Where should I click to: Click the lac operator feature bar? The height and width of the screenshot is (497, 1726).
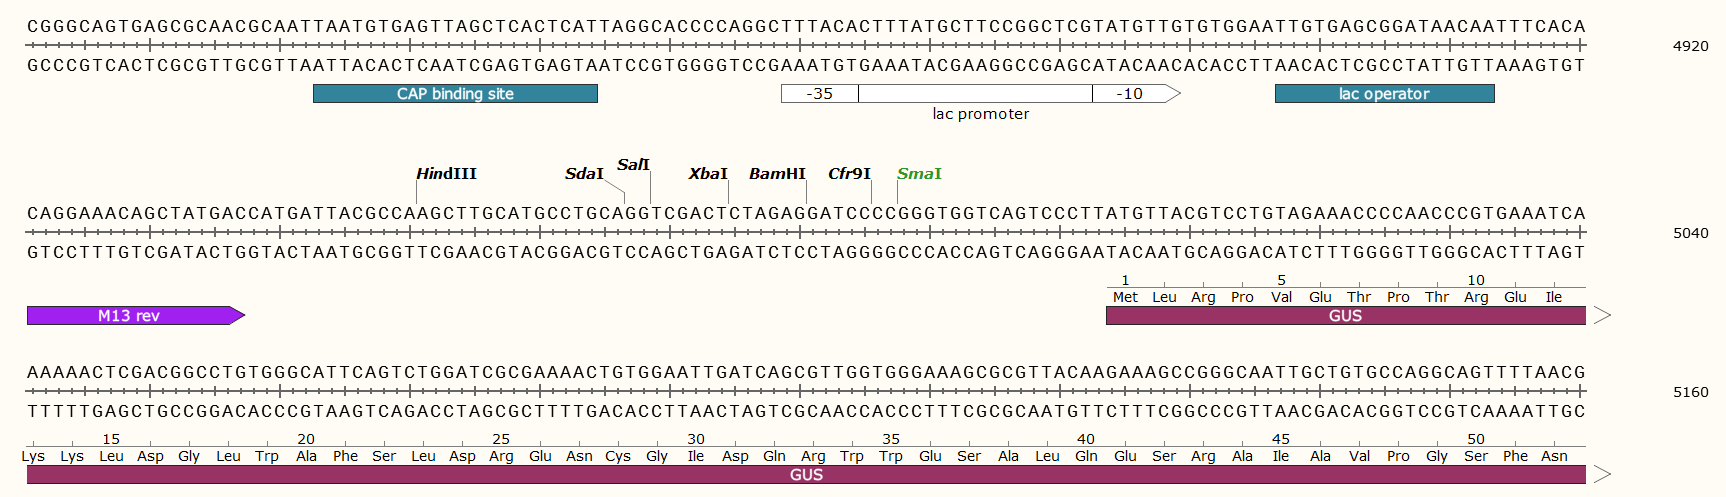click(1384, 94)
